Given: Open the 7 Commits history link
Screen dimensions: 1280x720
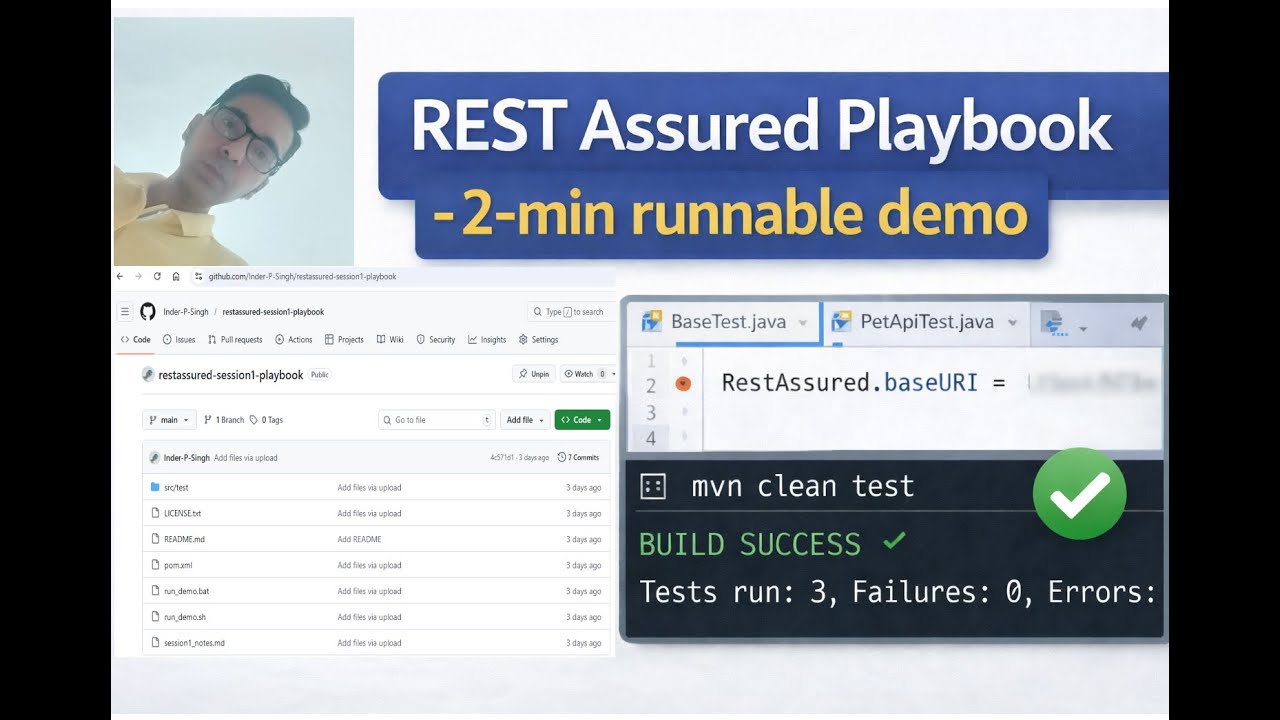Looking at the screenshot, I should coord(578,458).
